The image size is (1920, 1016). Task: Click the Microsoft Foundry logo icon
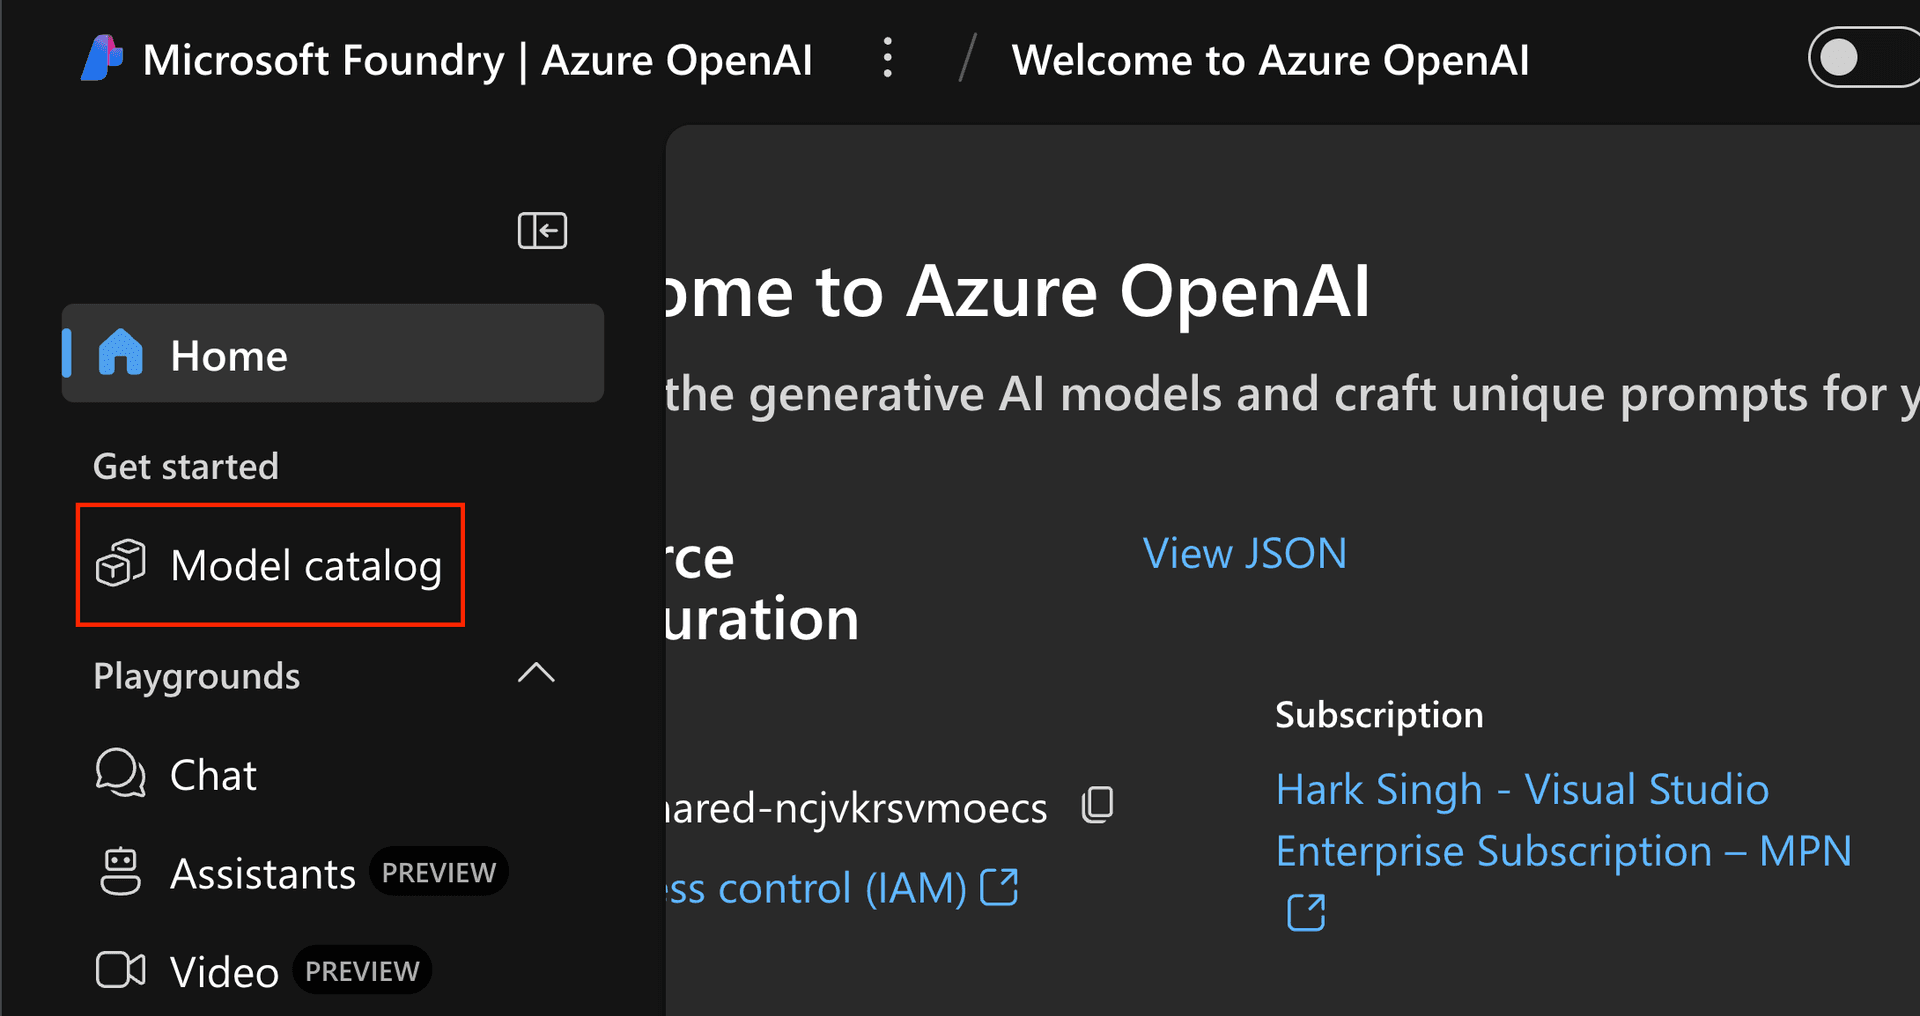click(102, 58)
